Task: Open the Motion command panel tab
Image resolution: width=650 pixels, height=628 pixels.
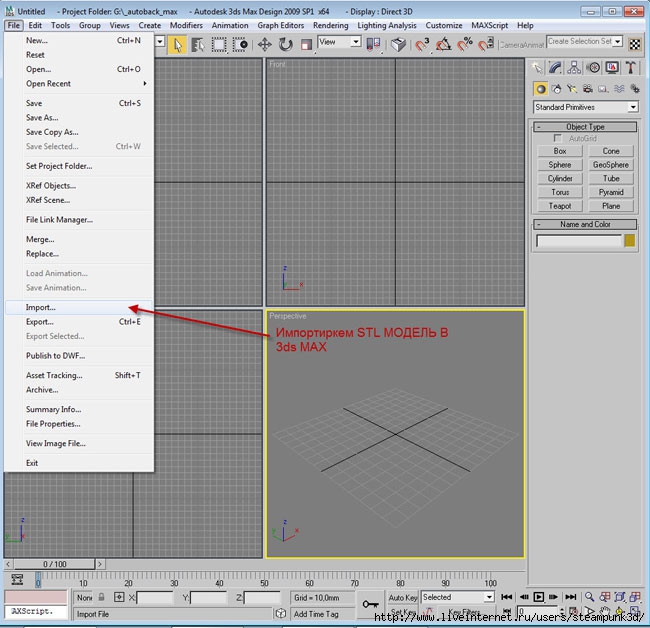Action: [x=594, y=67]
